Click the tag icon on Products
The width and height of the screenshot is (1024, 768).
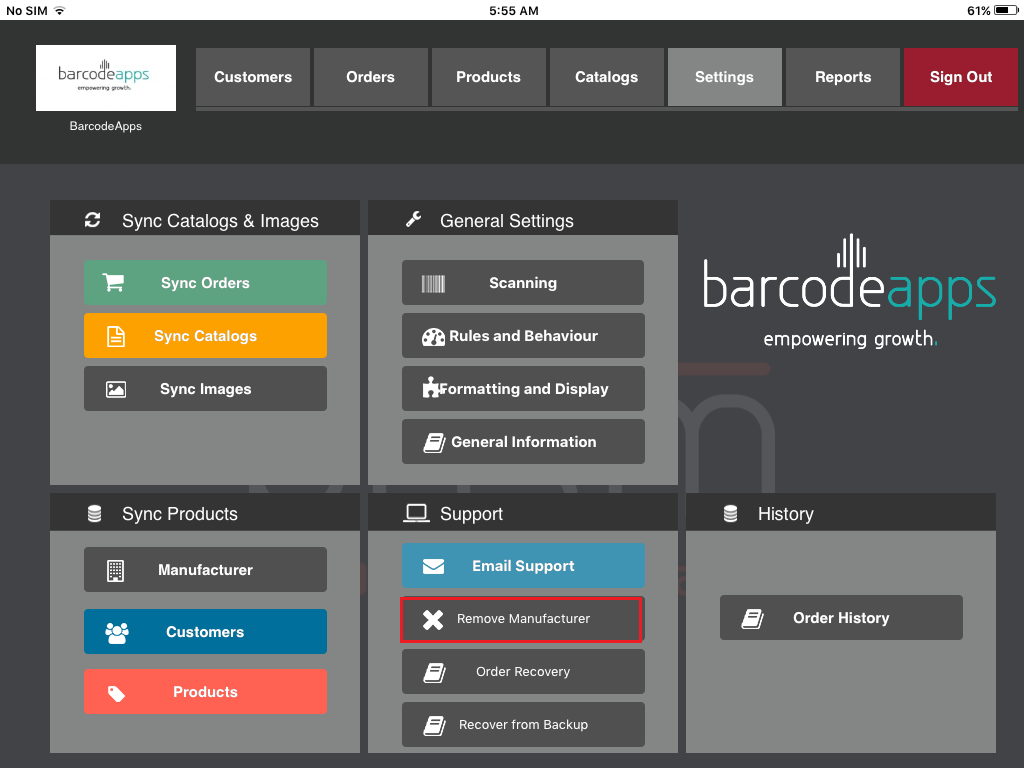click(116, 694)
